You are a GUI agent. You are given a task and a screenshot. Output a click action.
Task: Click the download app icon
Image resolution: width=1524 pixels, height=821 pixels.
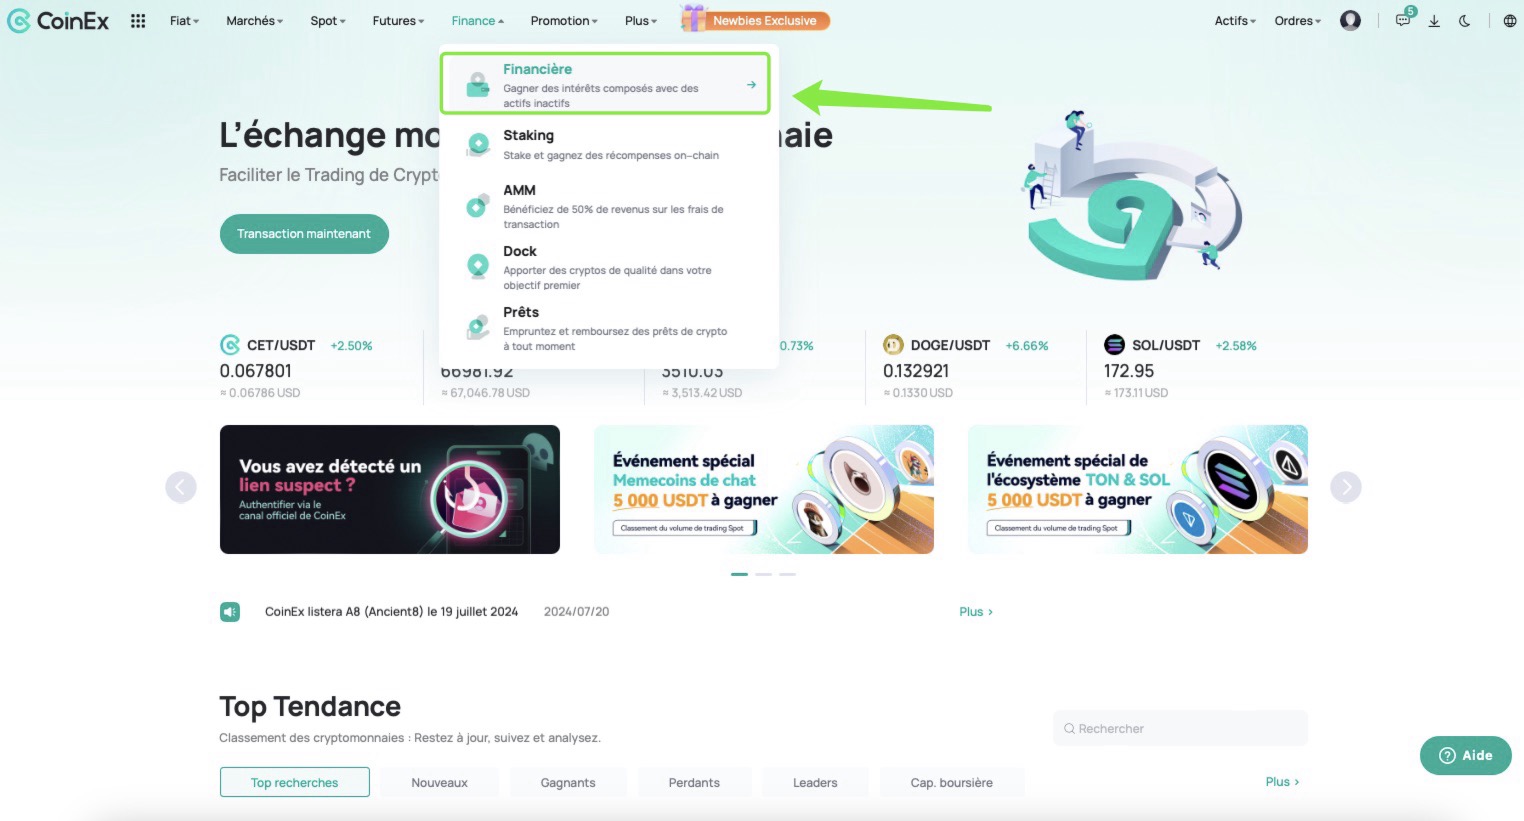coord(1434,20)
